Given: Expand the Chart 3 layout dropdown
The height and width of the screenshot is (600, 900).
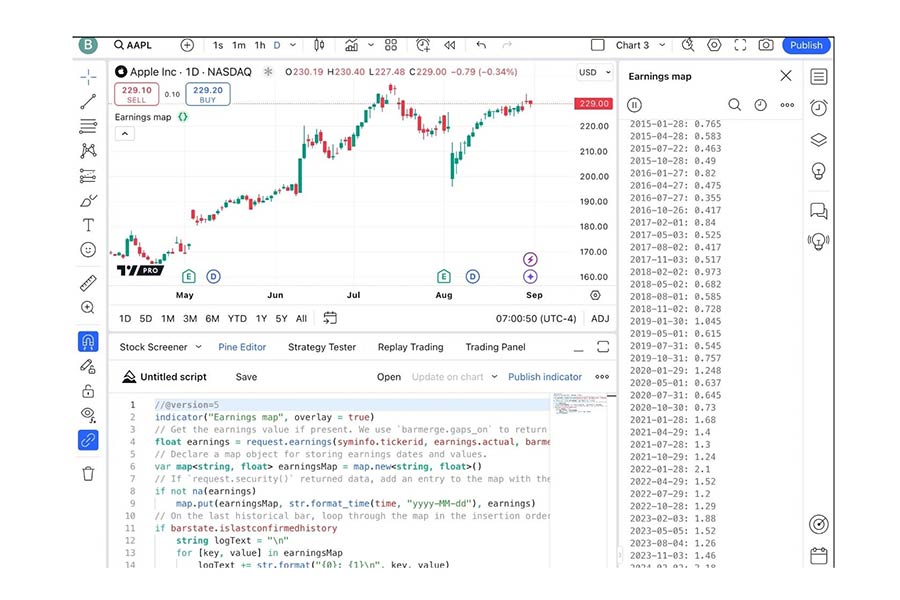Looking at the screenshot, I should (x=662, y=45).
